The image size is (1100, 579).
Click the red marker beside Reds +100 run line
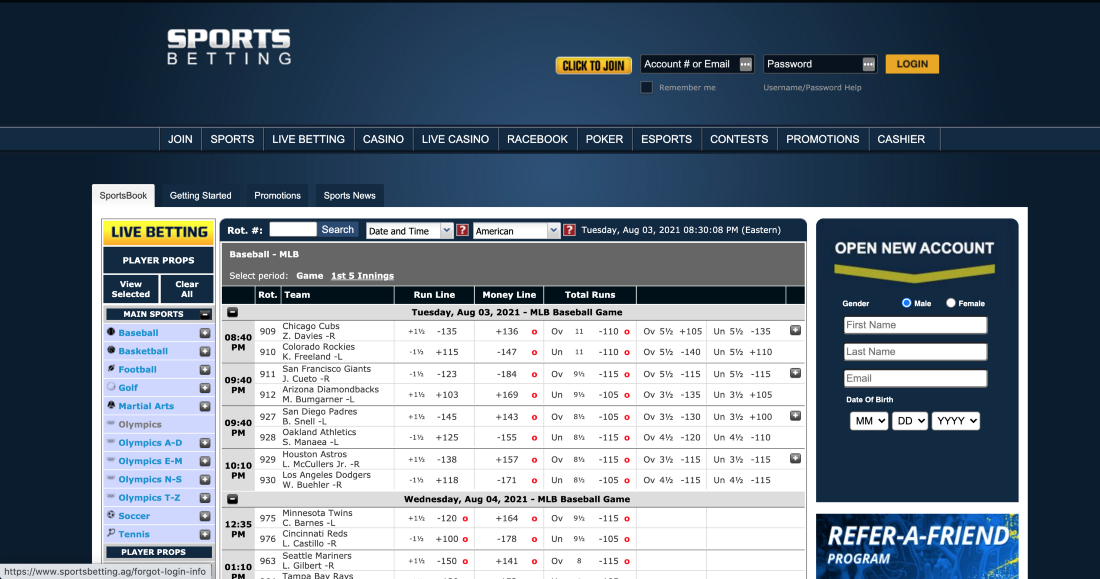tap(465, 539)
